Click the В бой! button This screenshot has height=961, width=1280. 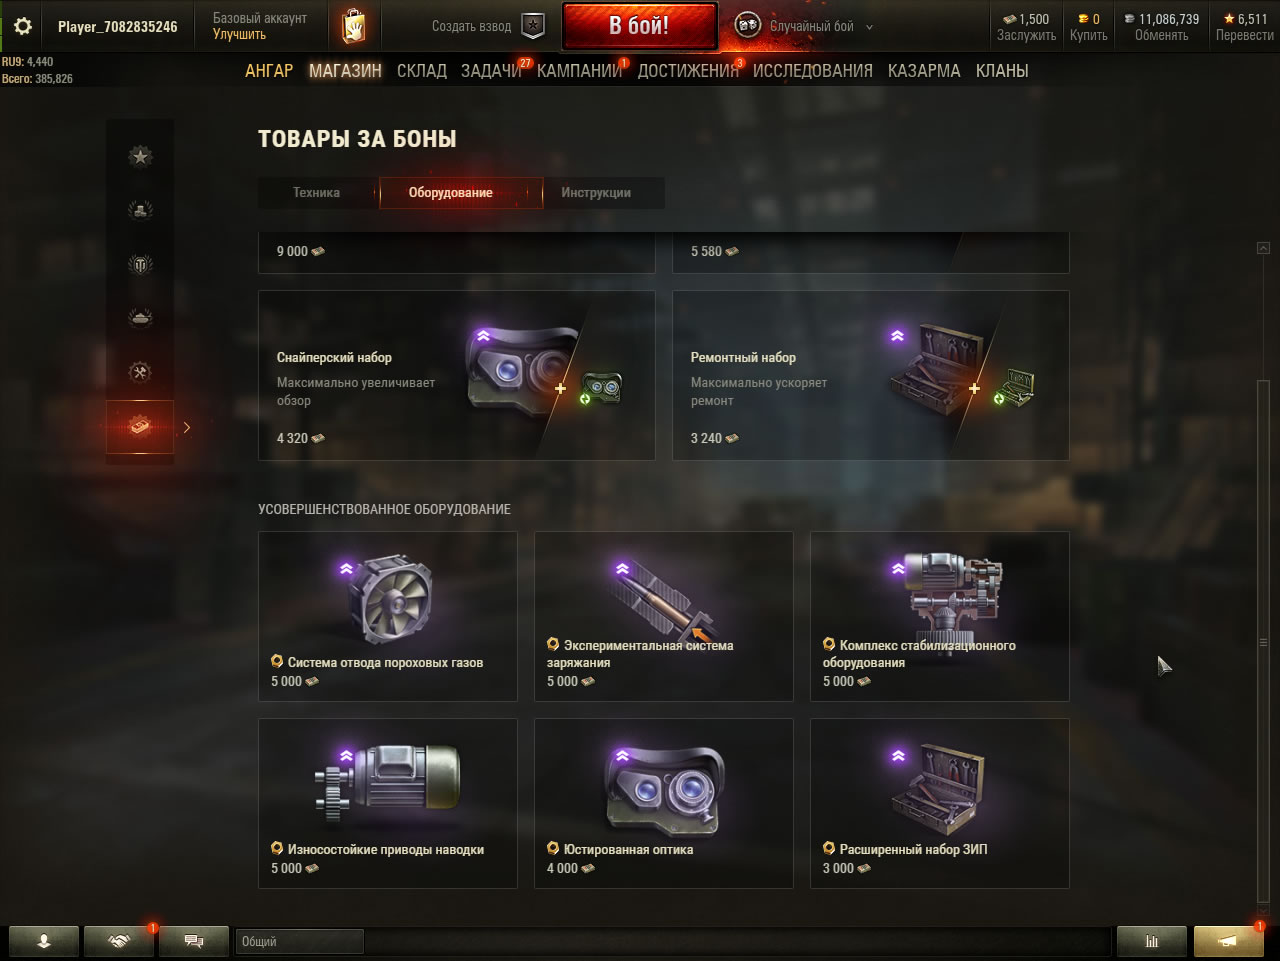tap(640, 26)
